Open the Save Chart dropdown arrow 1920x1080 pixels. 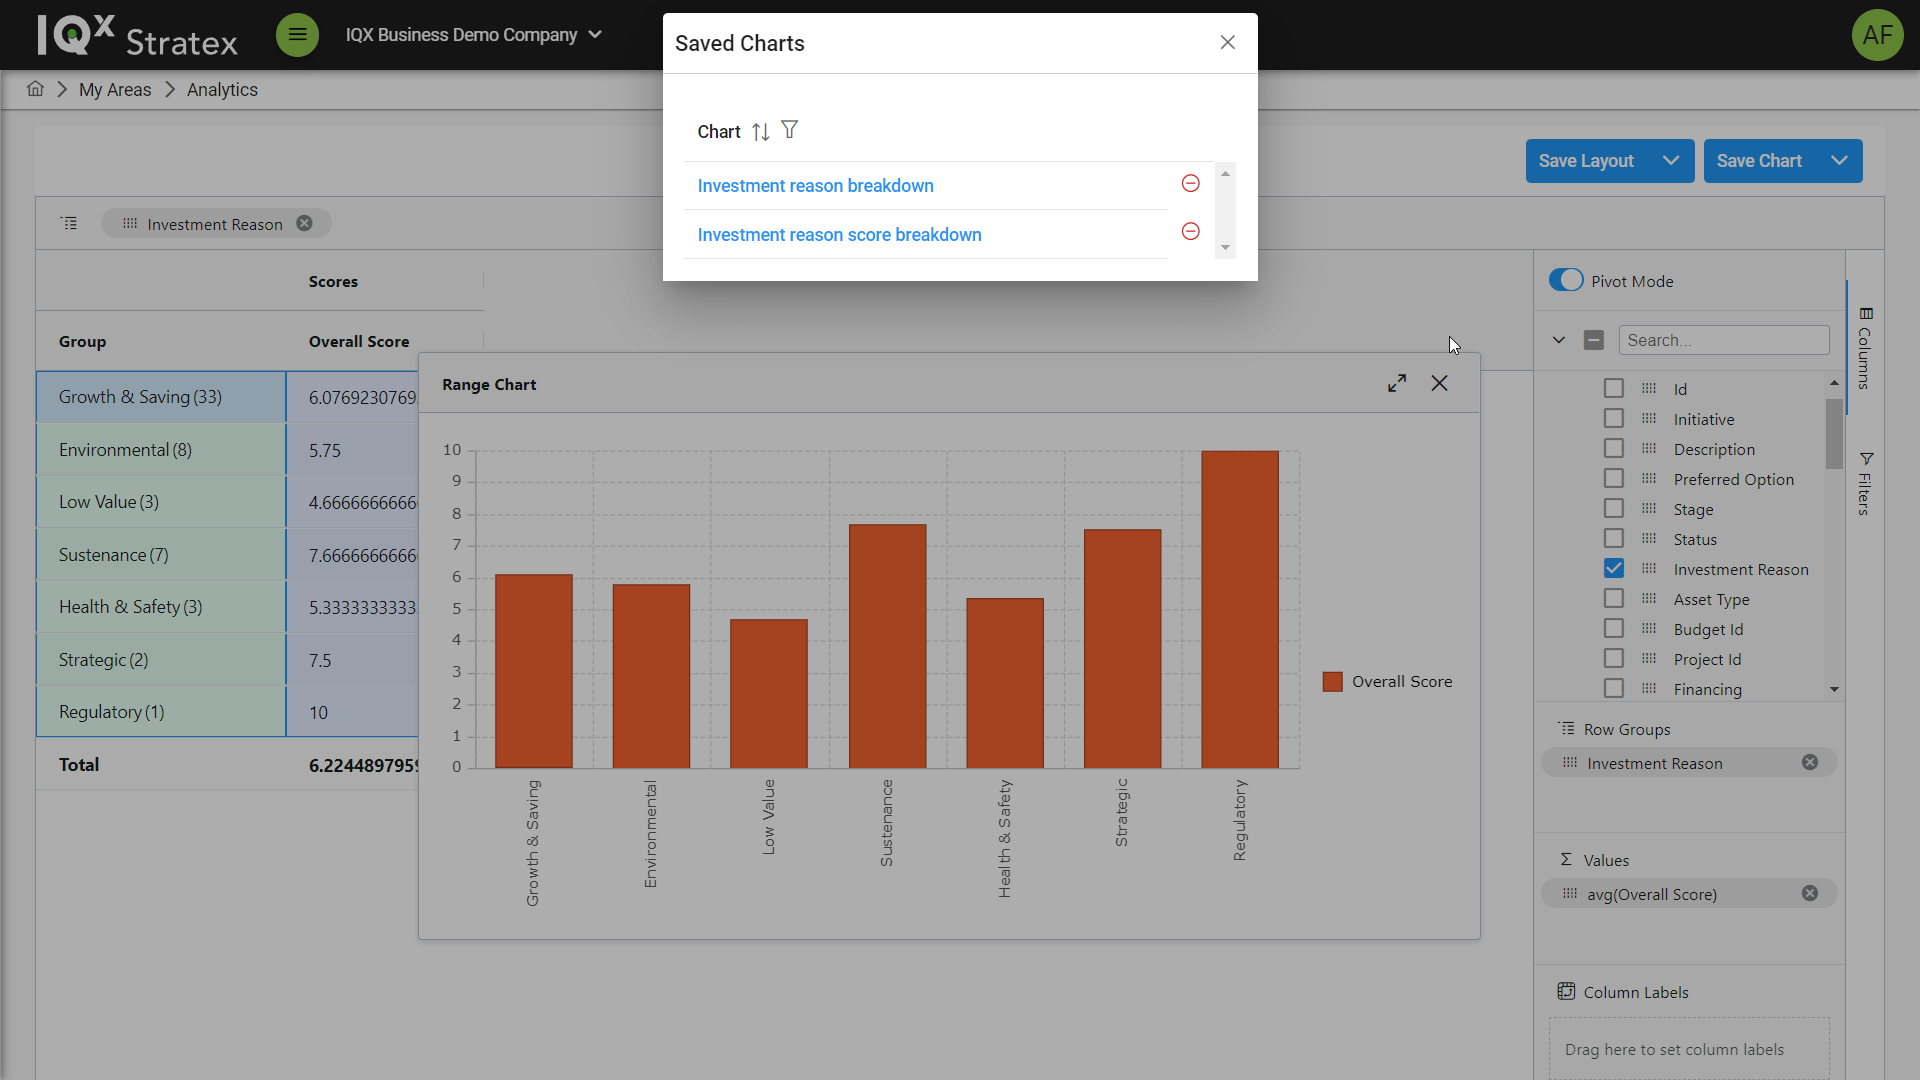1838,161
